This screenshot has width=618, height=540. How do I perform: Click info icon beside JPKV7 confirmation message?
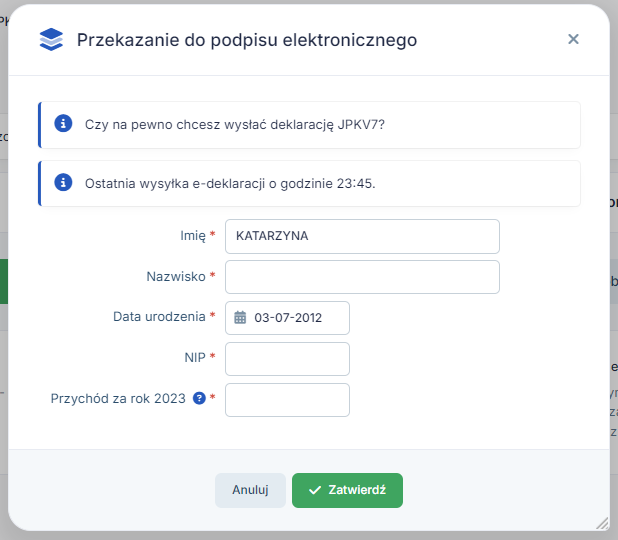[63, 124]
